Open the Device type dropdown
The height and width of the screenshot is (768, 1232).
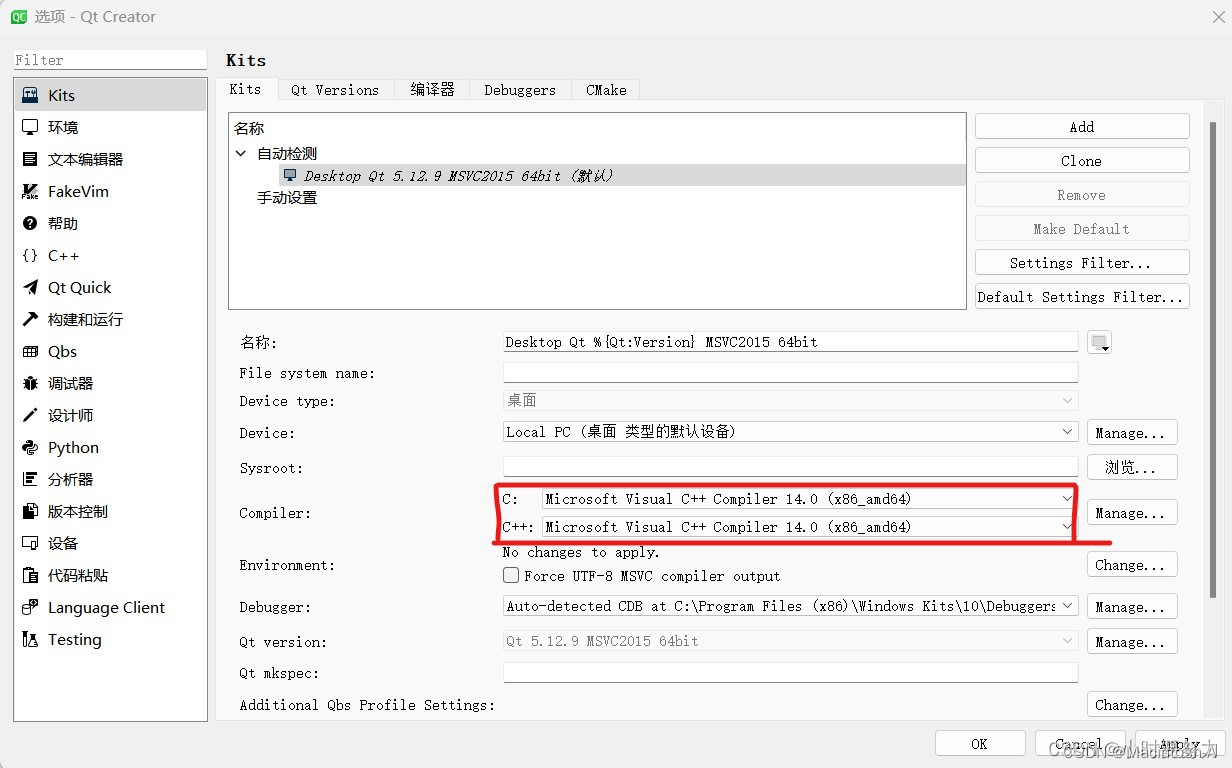click(791, 400)
